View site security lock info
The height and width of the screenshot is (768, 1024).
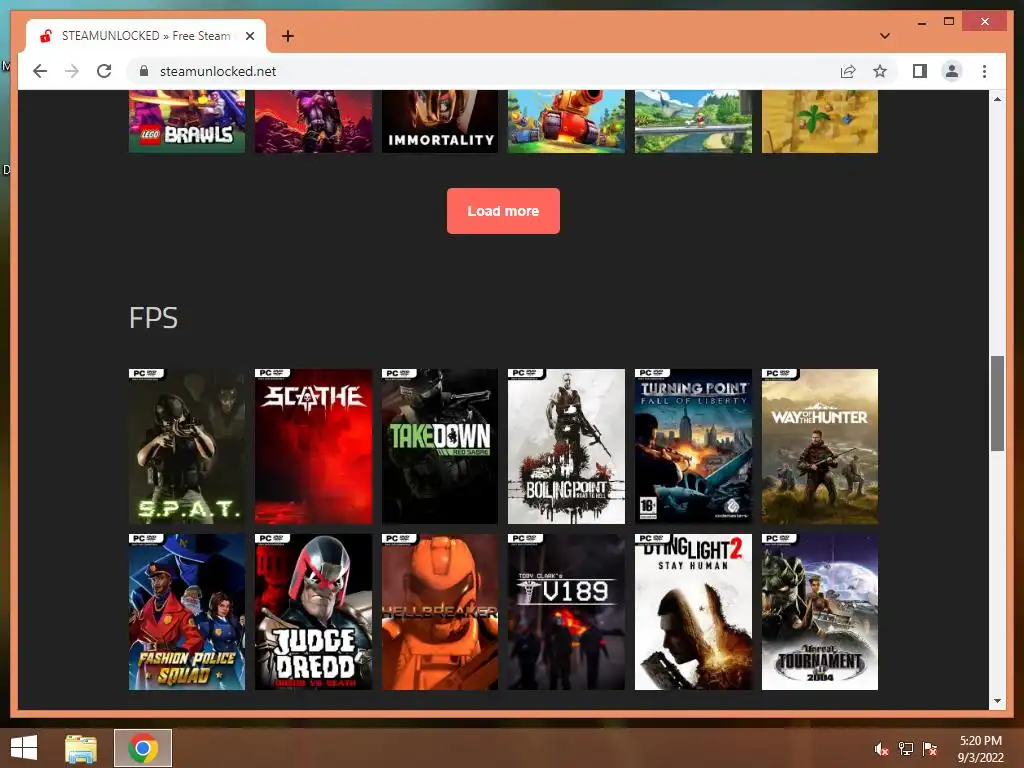click(x=144, y=71)
